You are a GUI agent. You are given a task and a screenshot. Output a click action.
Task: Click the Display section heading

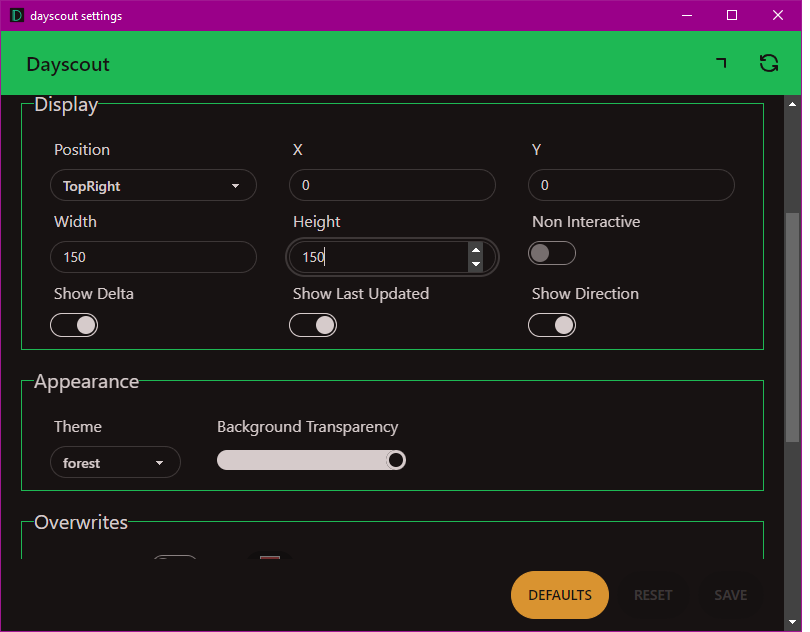pyautogui.click(x=66, y=105)
